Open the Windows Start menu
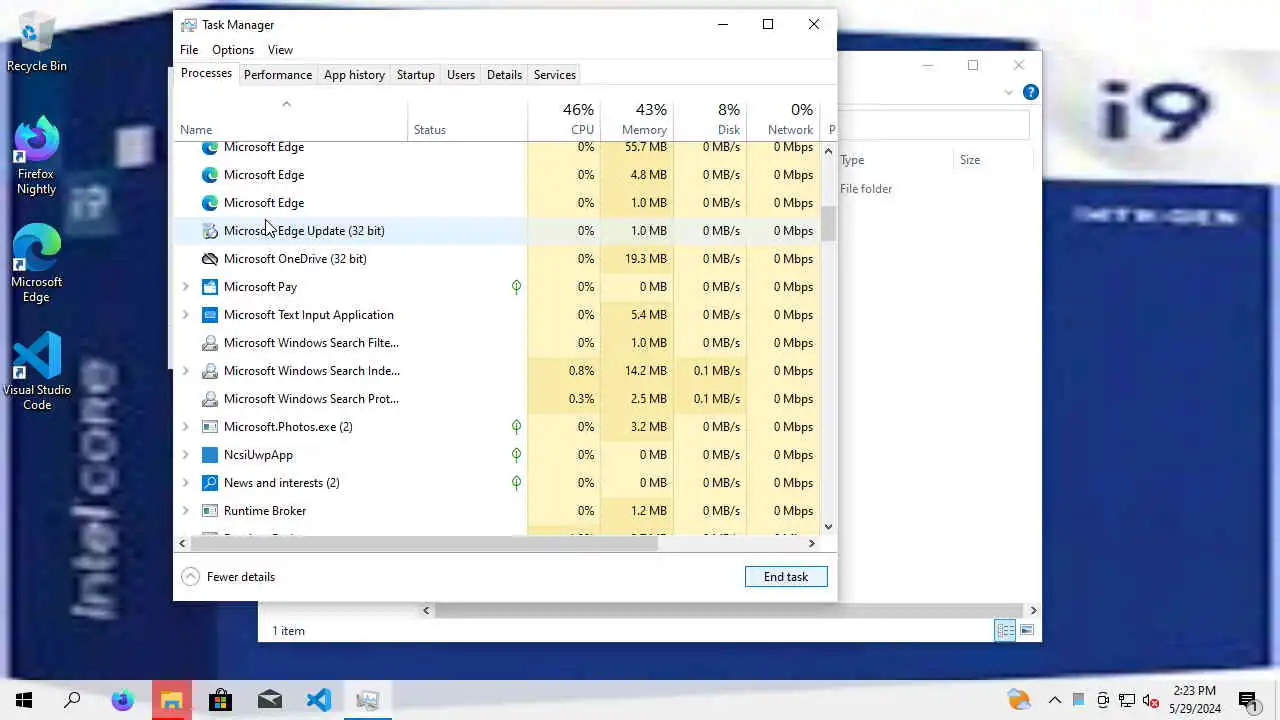The height and width of the screenshot is (720, 1280). coord(24,700)
